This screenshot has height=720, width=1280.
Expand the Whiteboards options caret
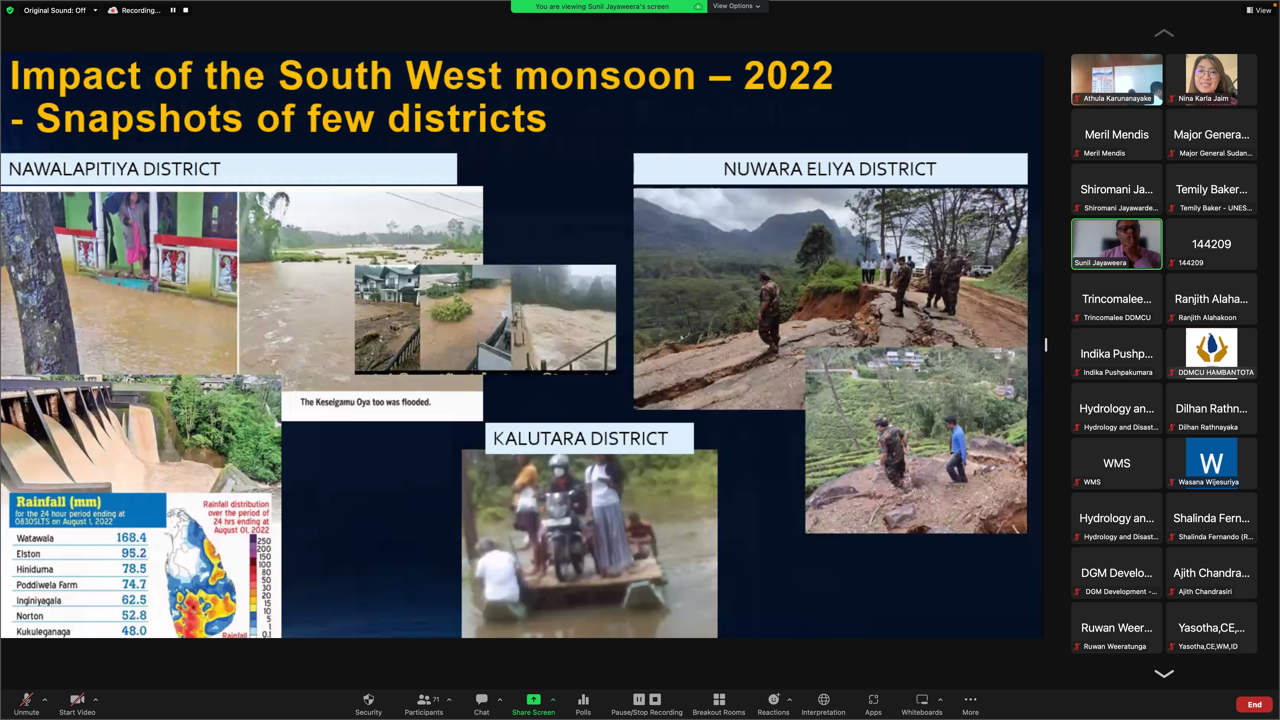tap(940, 700)
